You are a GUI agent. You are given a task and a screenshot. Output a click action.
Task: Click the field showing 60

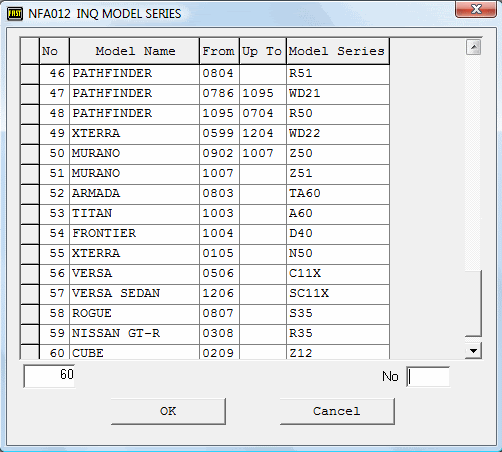[x=49, y=376]
